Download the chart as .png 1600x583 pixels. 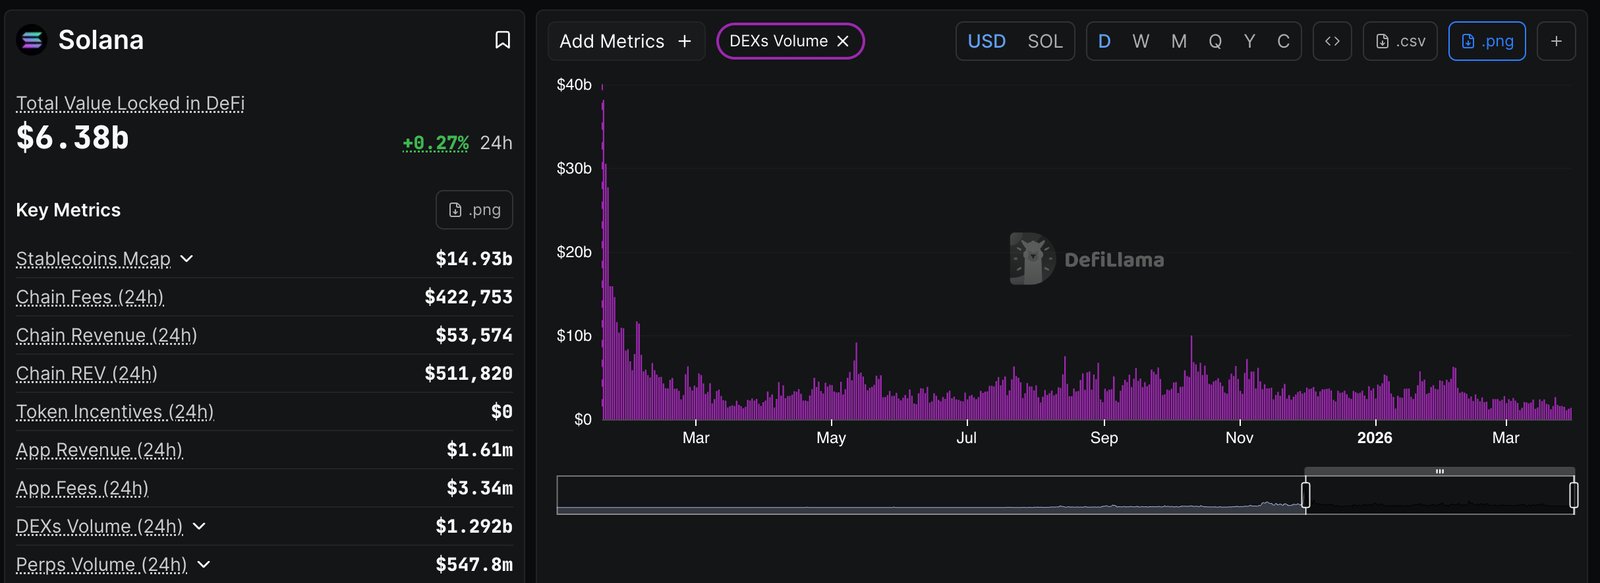(1486, 41)
